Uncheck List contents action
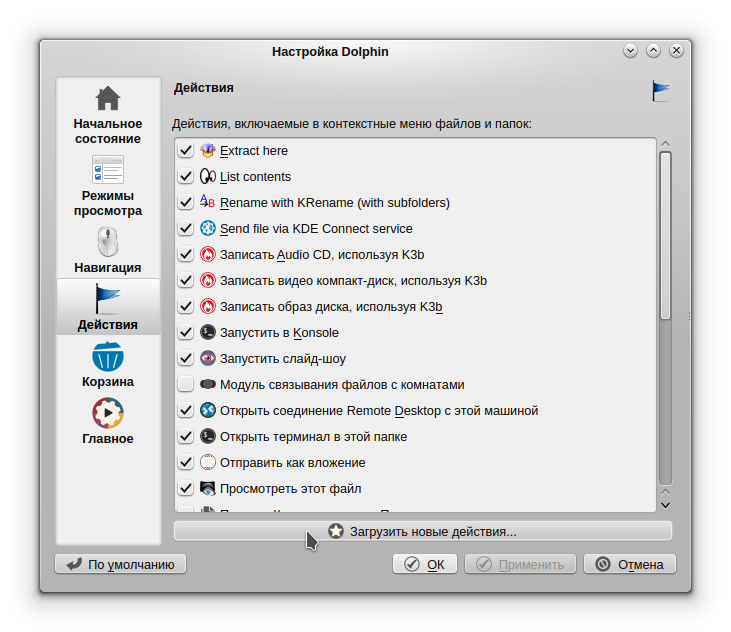The image size is (731, 632). point(186,177)
